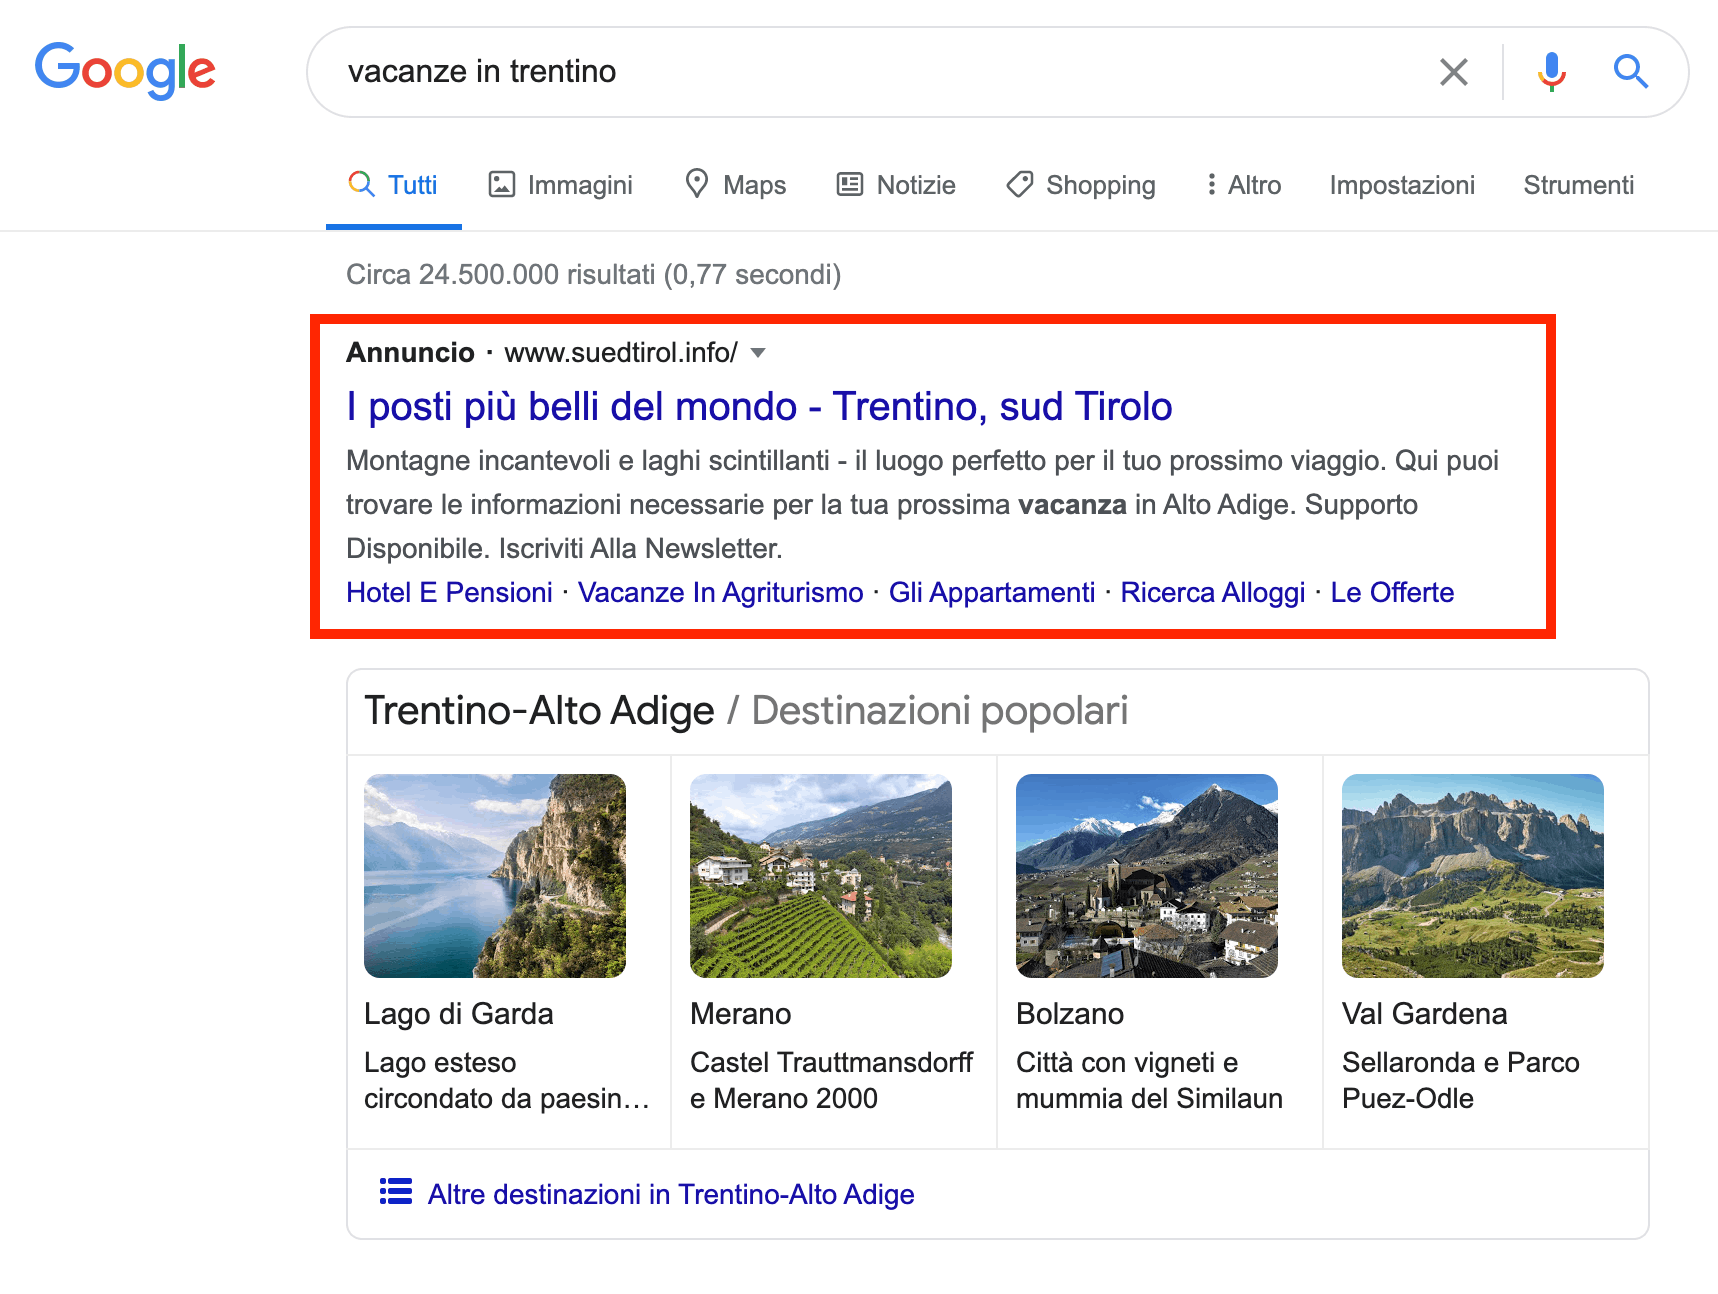Open 'Altre destinazioni in Trentino-Alto Adige' link
1718x1294 pixels.
(x=671, y=1194)
